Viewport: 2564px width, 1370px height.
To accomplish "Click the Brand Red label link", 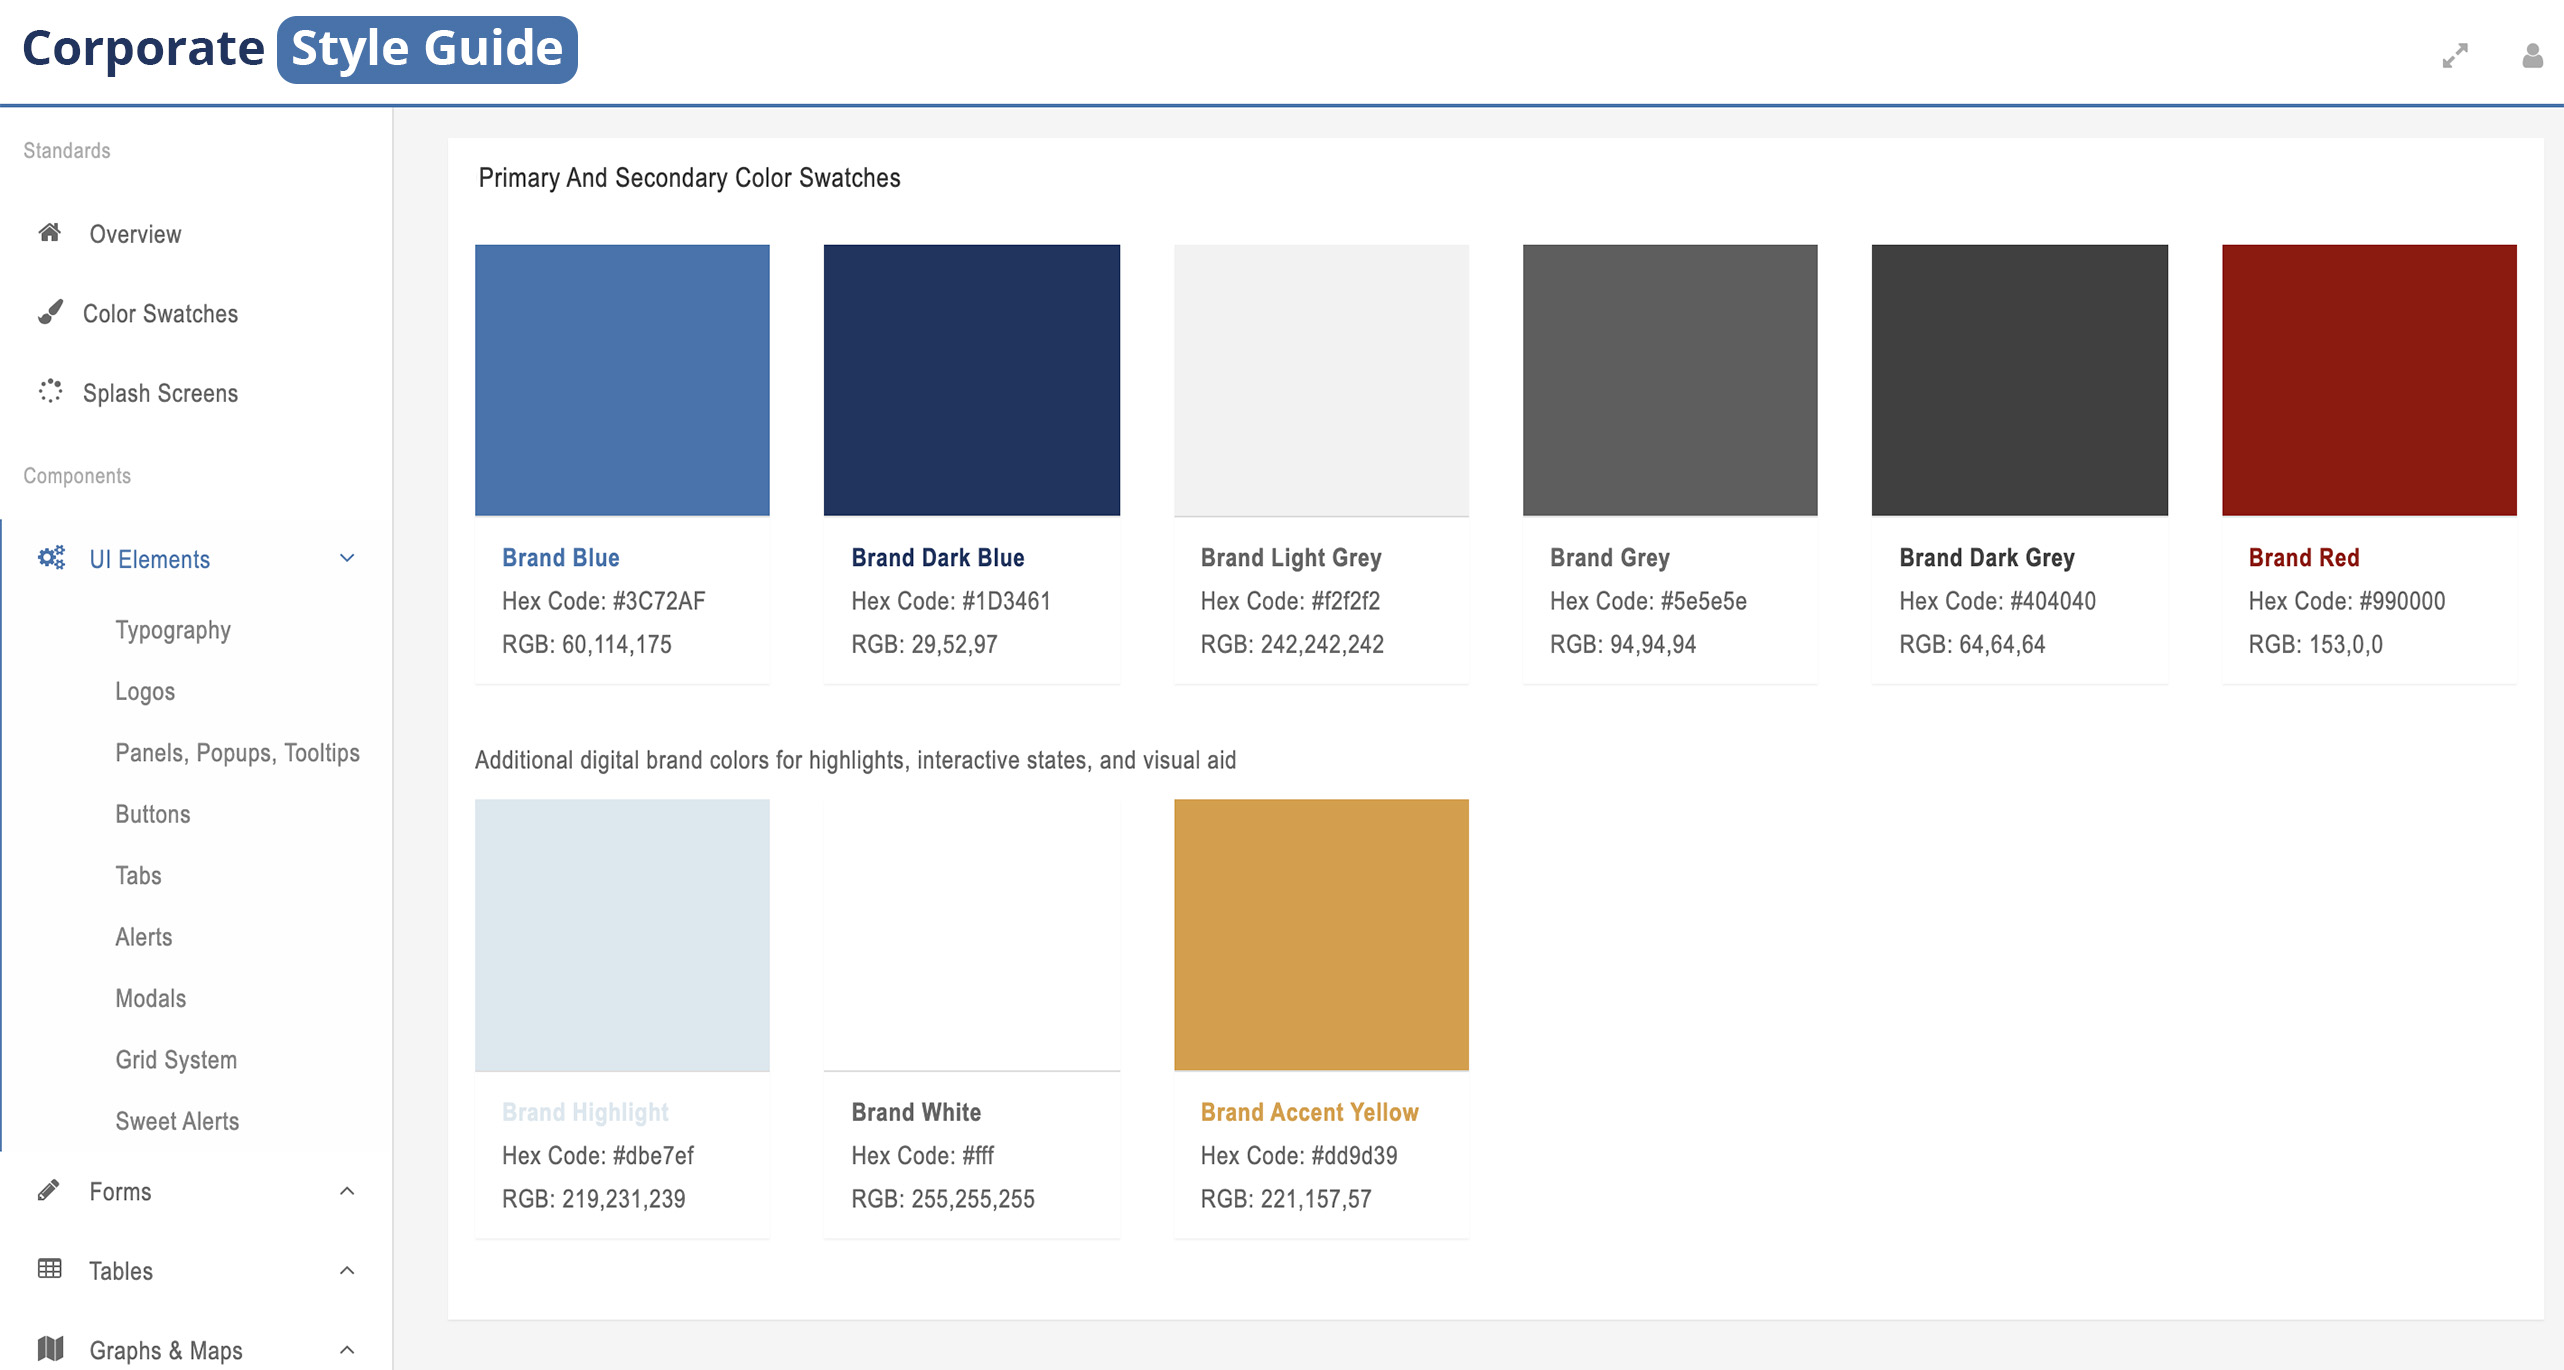I will pos(2303,557).
